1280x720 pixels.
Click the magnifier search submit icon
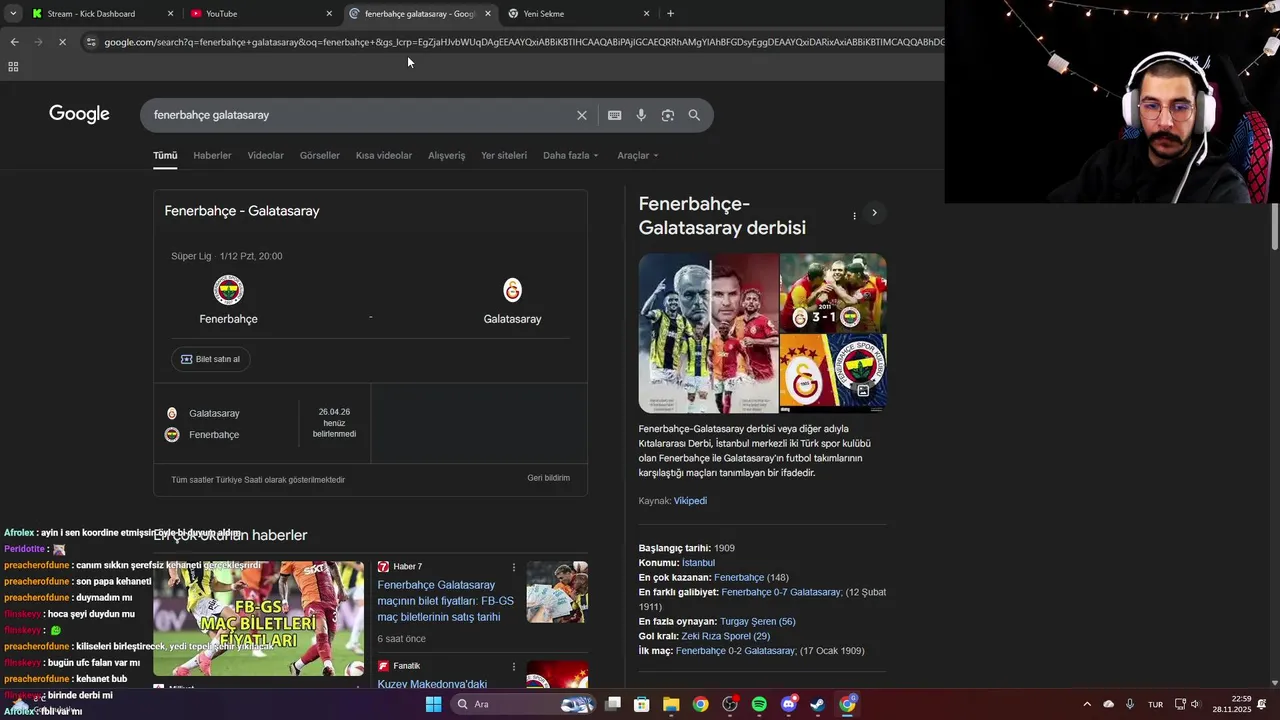(694, 115)
